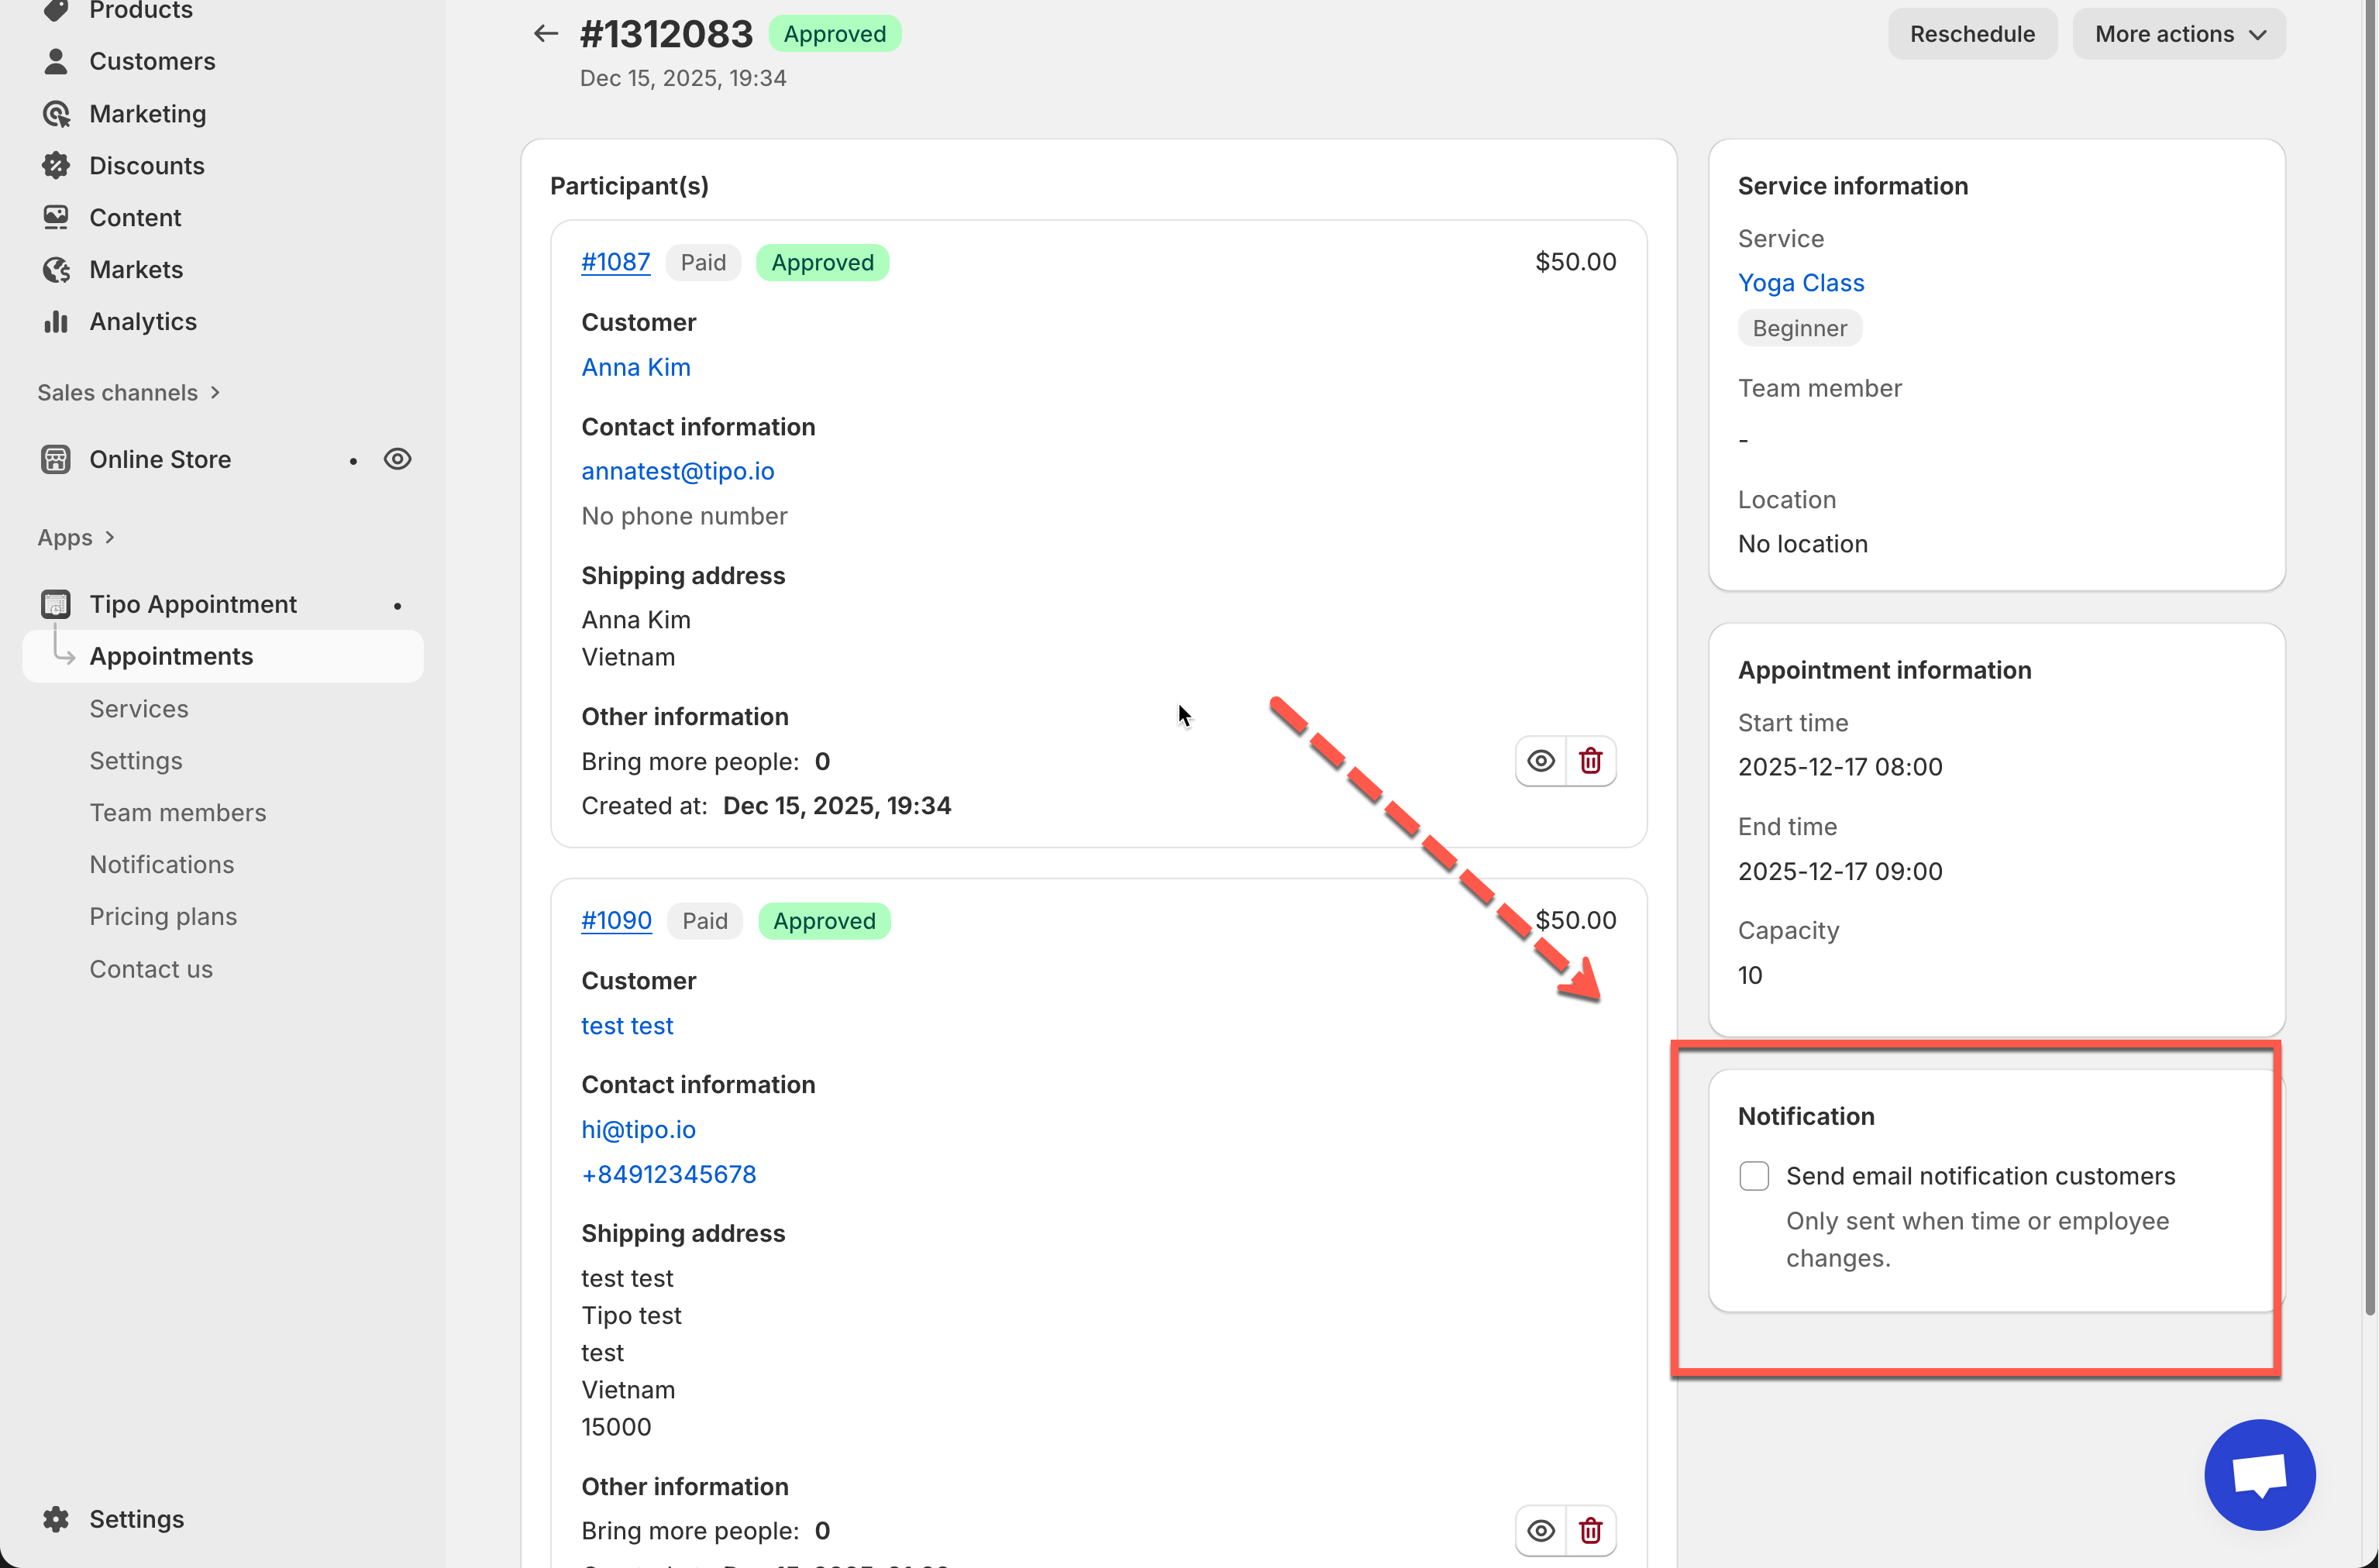Click the trash icon for participant #1090
The width and height of the screenshot is (2379, 1568).
(x=1590, y=1530)
